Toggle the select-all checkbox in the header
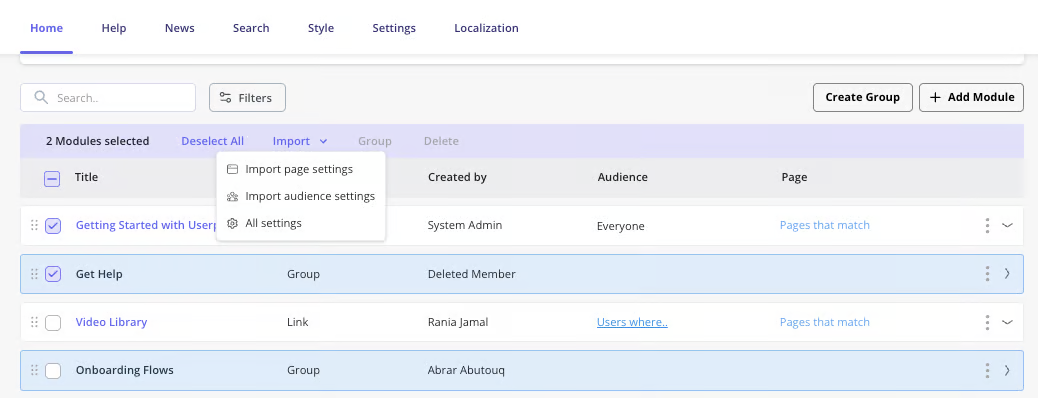 52,178
